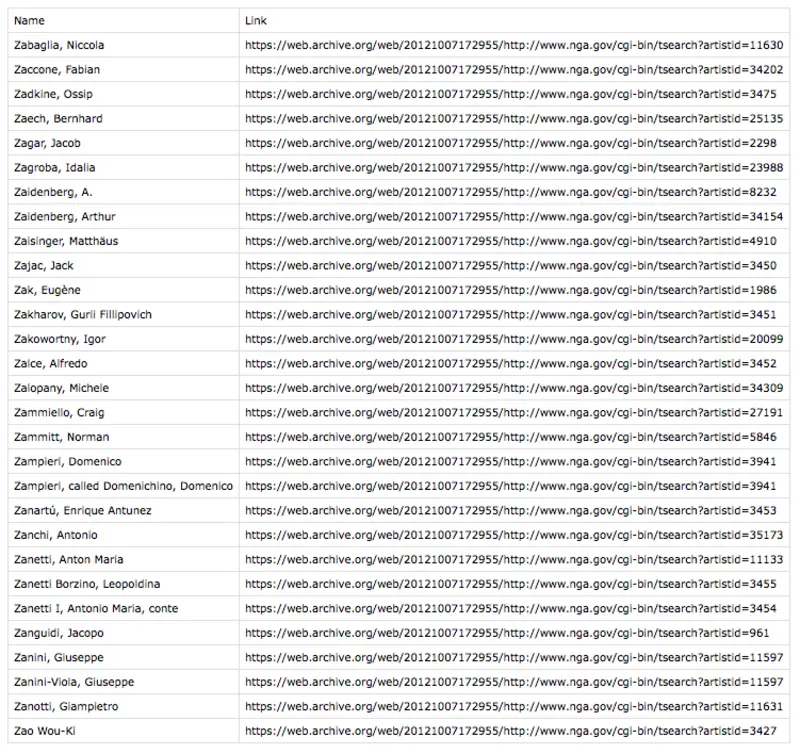Open the link ending in artistid=961
This screenshot has width=800, height=754.
click(x=507, y=633)
